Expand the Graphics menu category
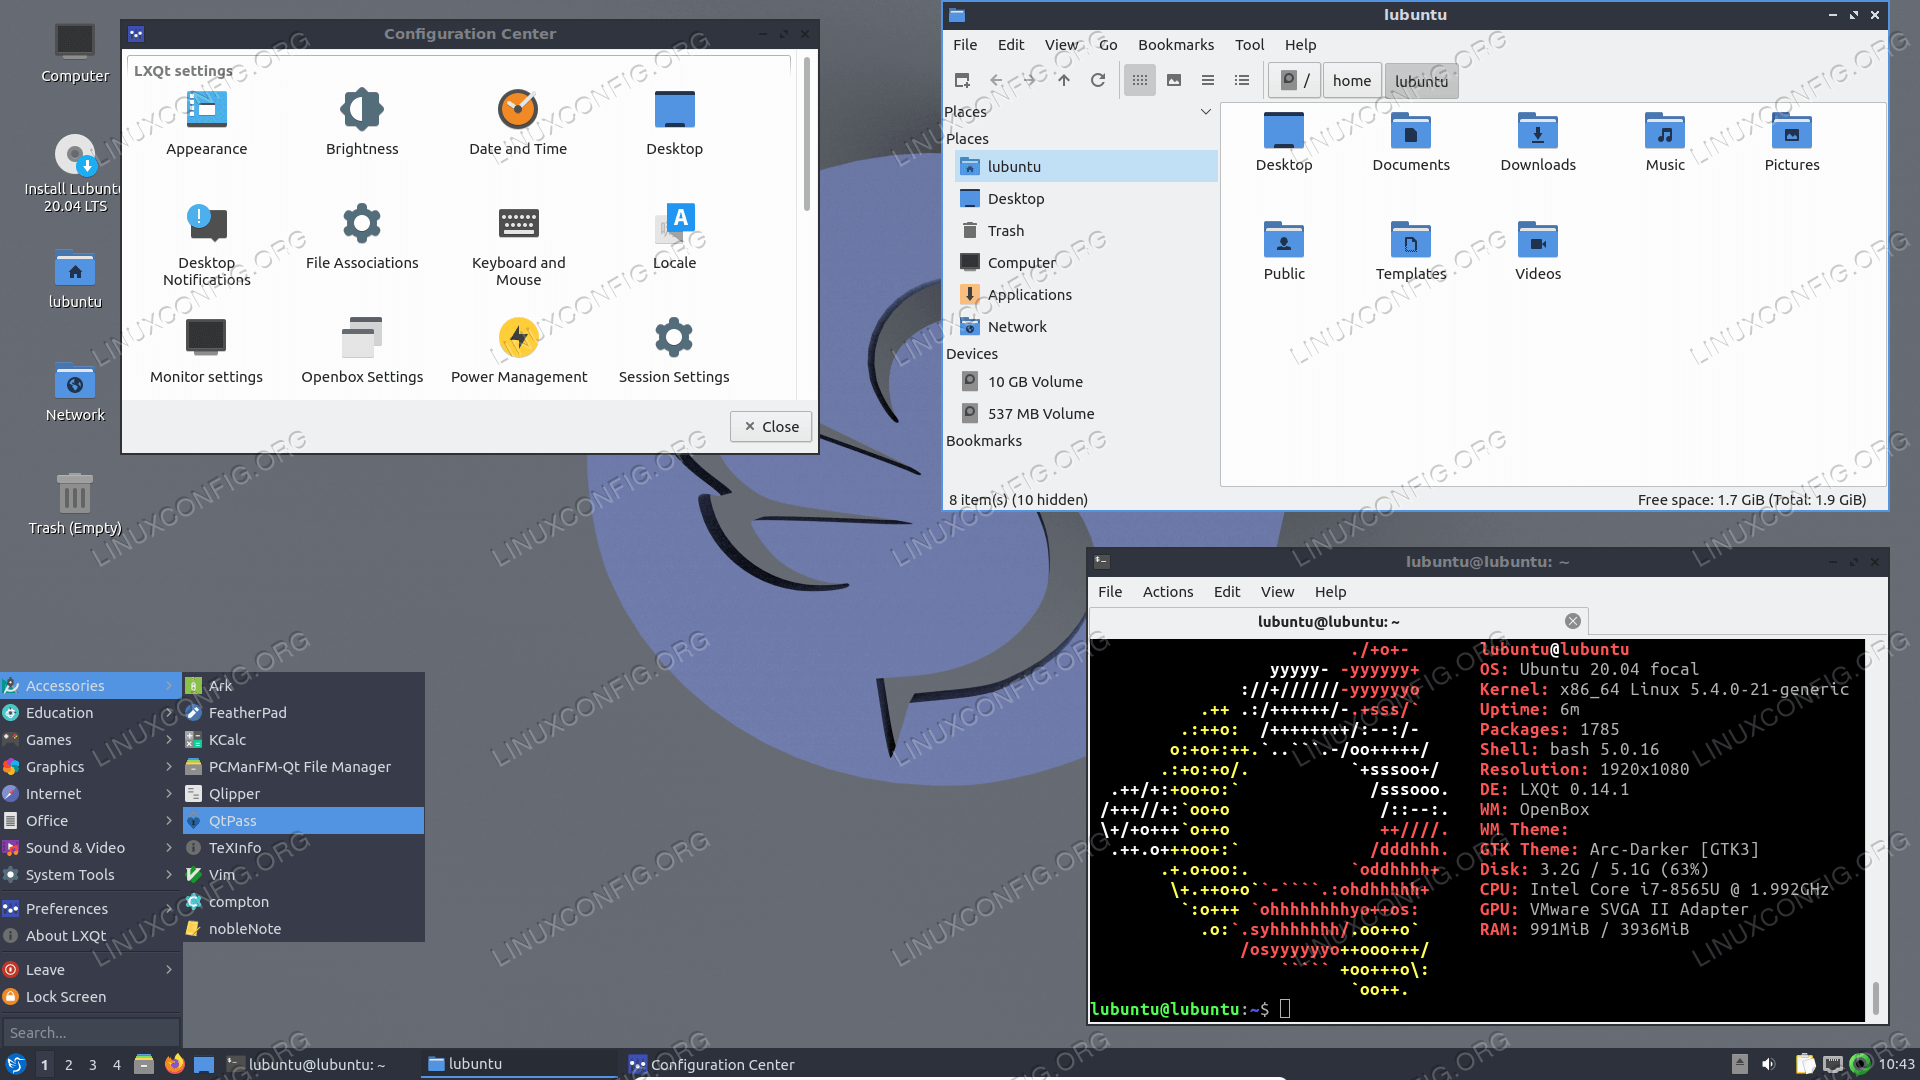The width and height of the screenshot is (1920, 1080). pyautogui.click(x=90, y=767)
